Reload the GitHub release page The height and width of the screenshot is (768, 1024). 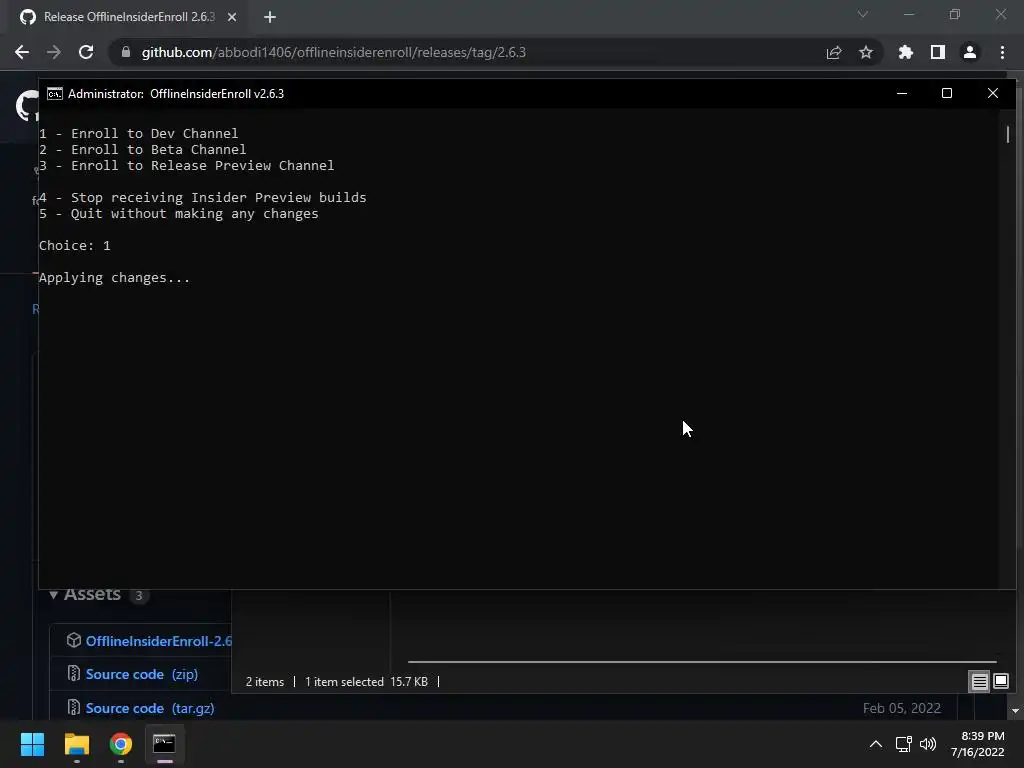[86, 52]
